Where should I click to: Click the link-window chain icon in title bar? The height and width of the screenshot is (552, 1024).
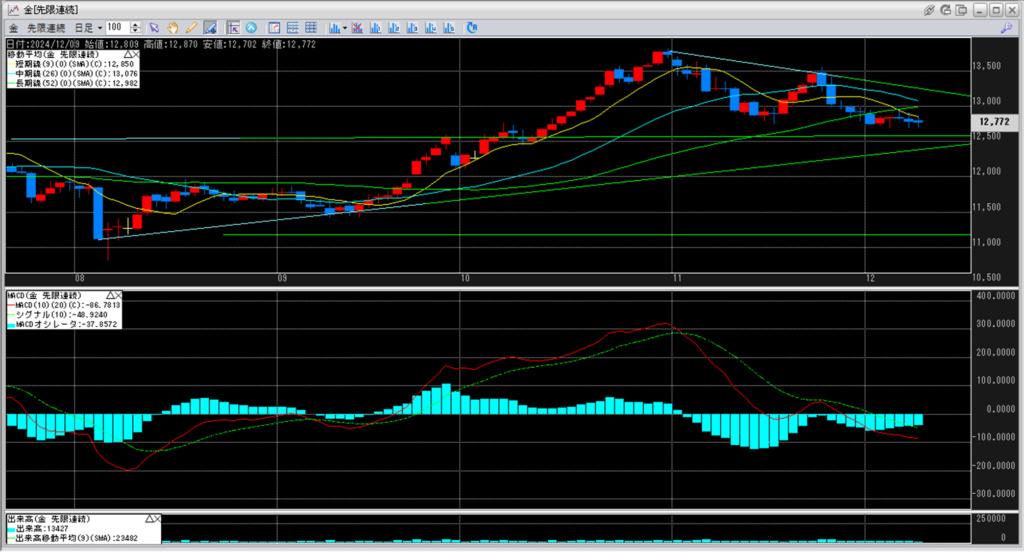coord(929,9)
